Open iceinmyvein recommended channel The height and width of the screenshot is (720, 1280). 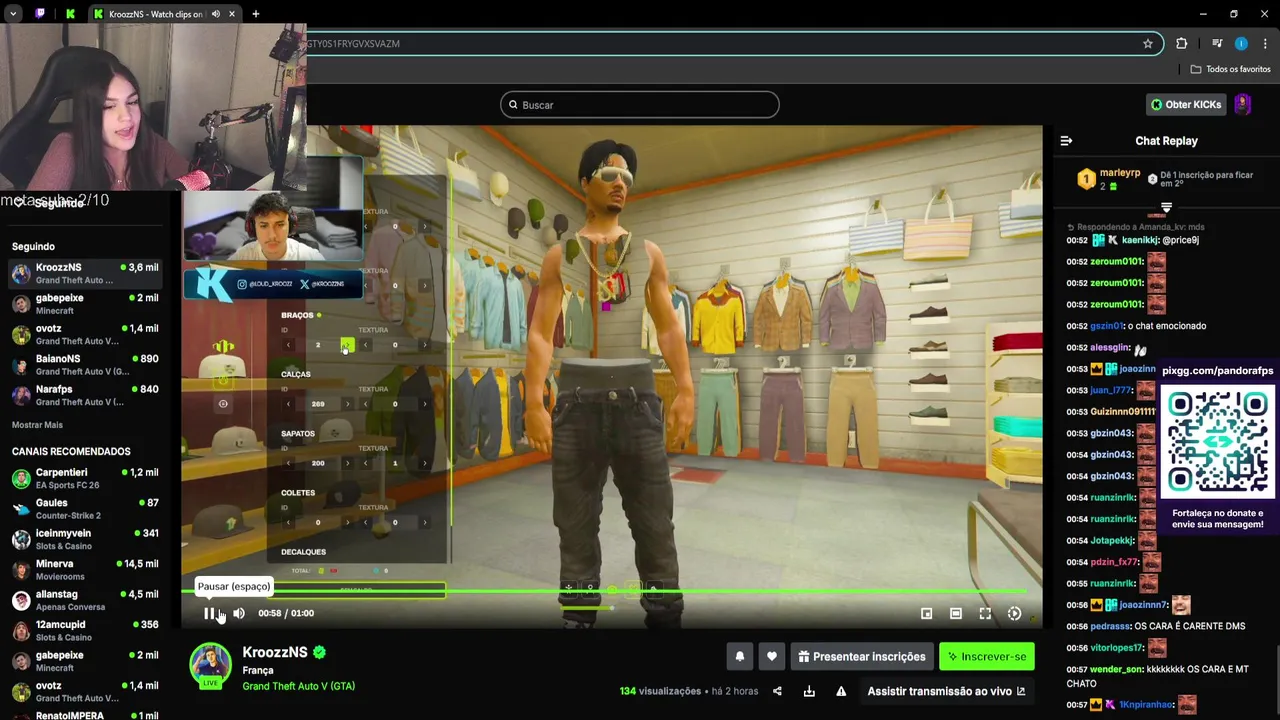coord(85,539)
